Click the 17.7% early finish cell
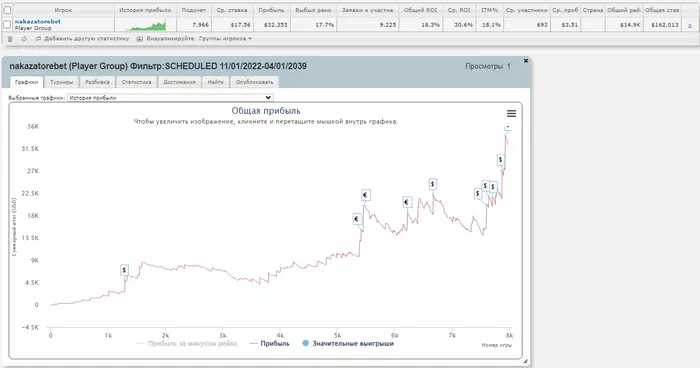Viewport: 700px width, 368px height. (x=325, y=25)
